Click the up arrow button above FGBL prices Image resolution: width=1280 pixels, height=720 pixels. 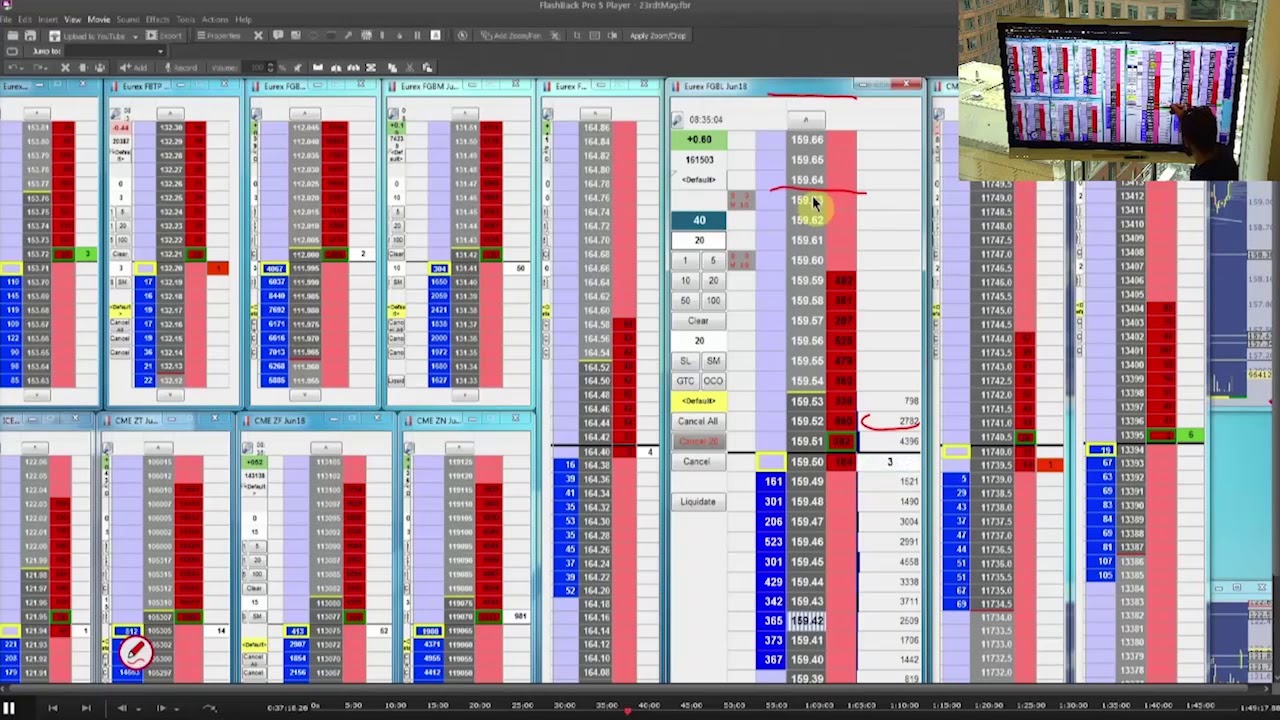806,120
